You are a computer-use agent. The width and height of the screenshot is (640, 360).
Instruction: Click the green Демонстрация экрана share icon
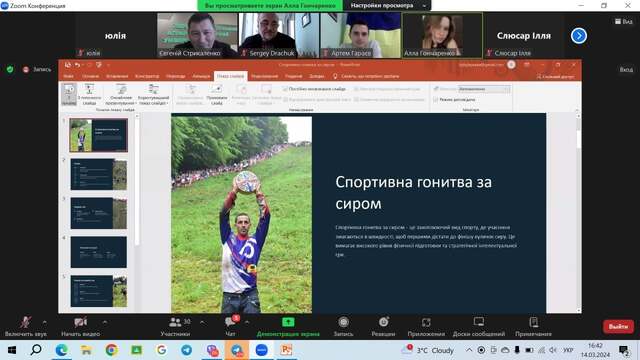pyautogui.click(x=288, y=322)
